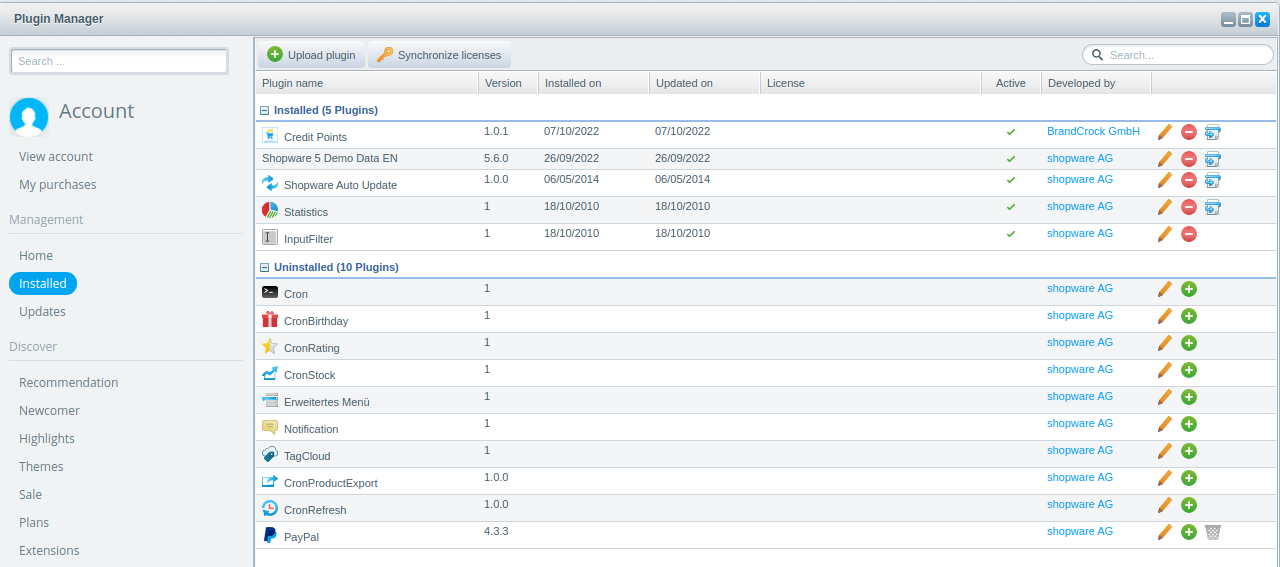Edit Shopware Auto Update with pencil icon
Image resolution: width=1280 pixels, height=567 pixels.
pyautogui.click(x=1165, y=180)
